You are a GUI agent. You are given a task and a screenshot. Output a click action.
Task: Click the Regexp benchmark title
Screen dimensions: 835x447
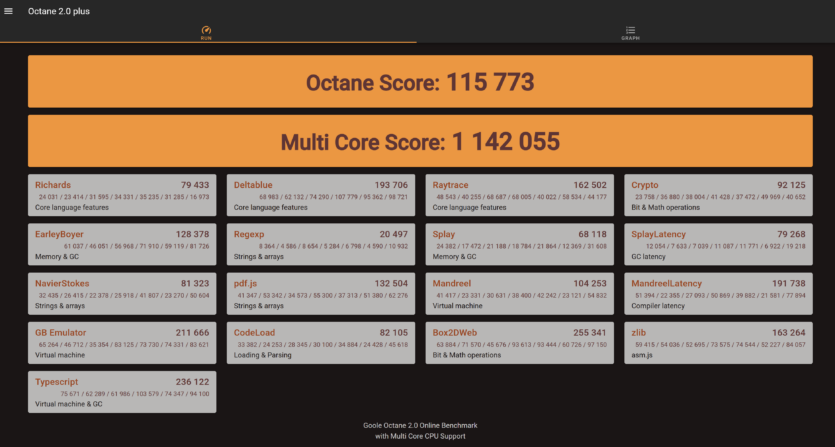point(249,234)
